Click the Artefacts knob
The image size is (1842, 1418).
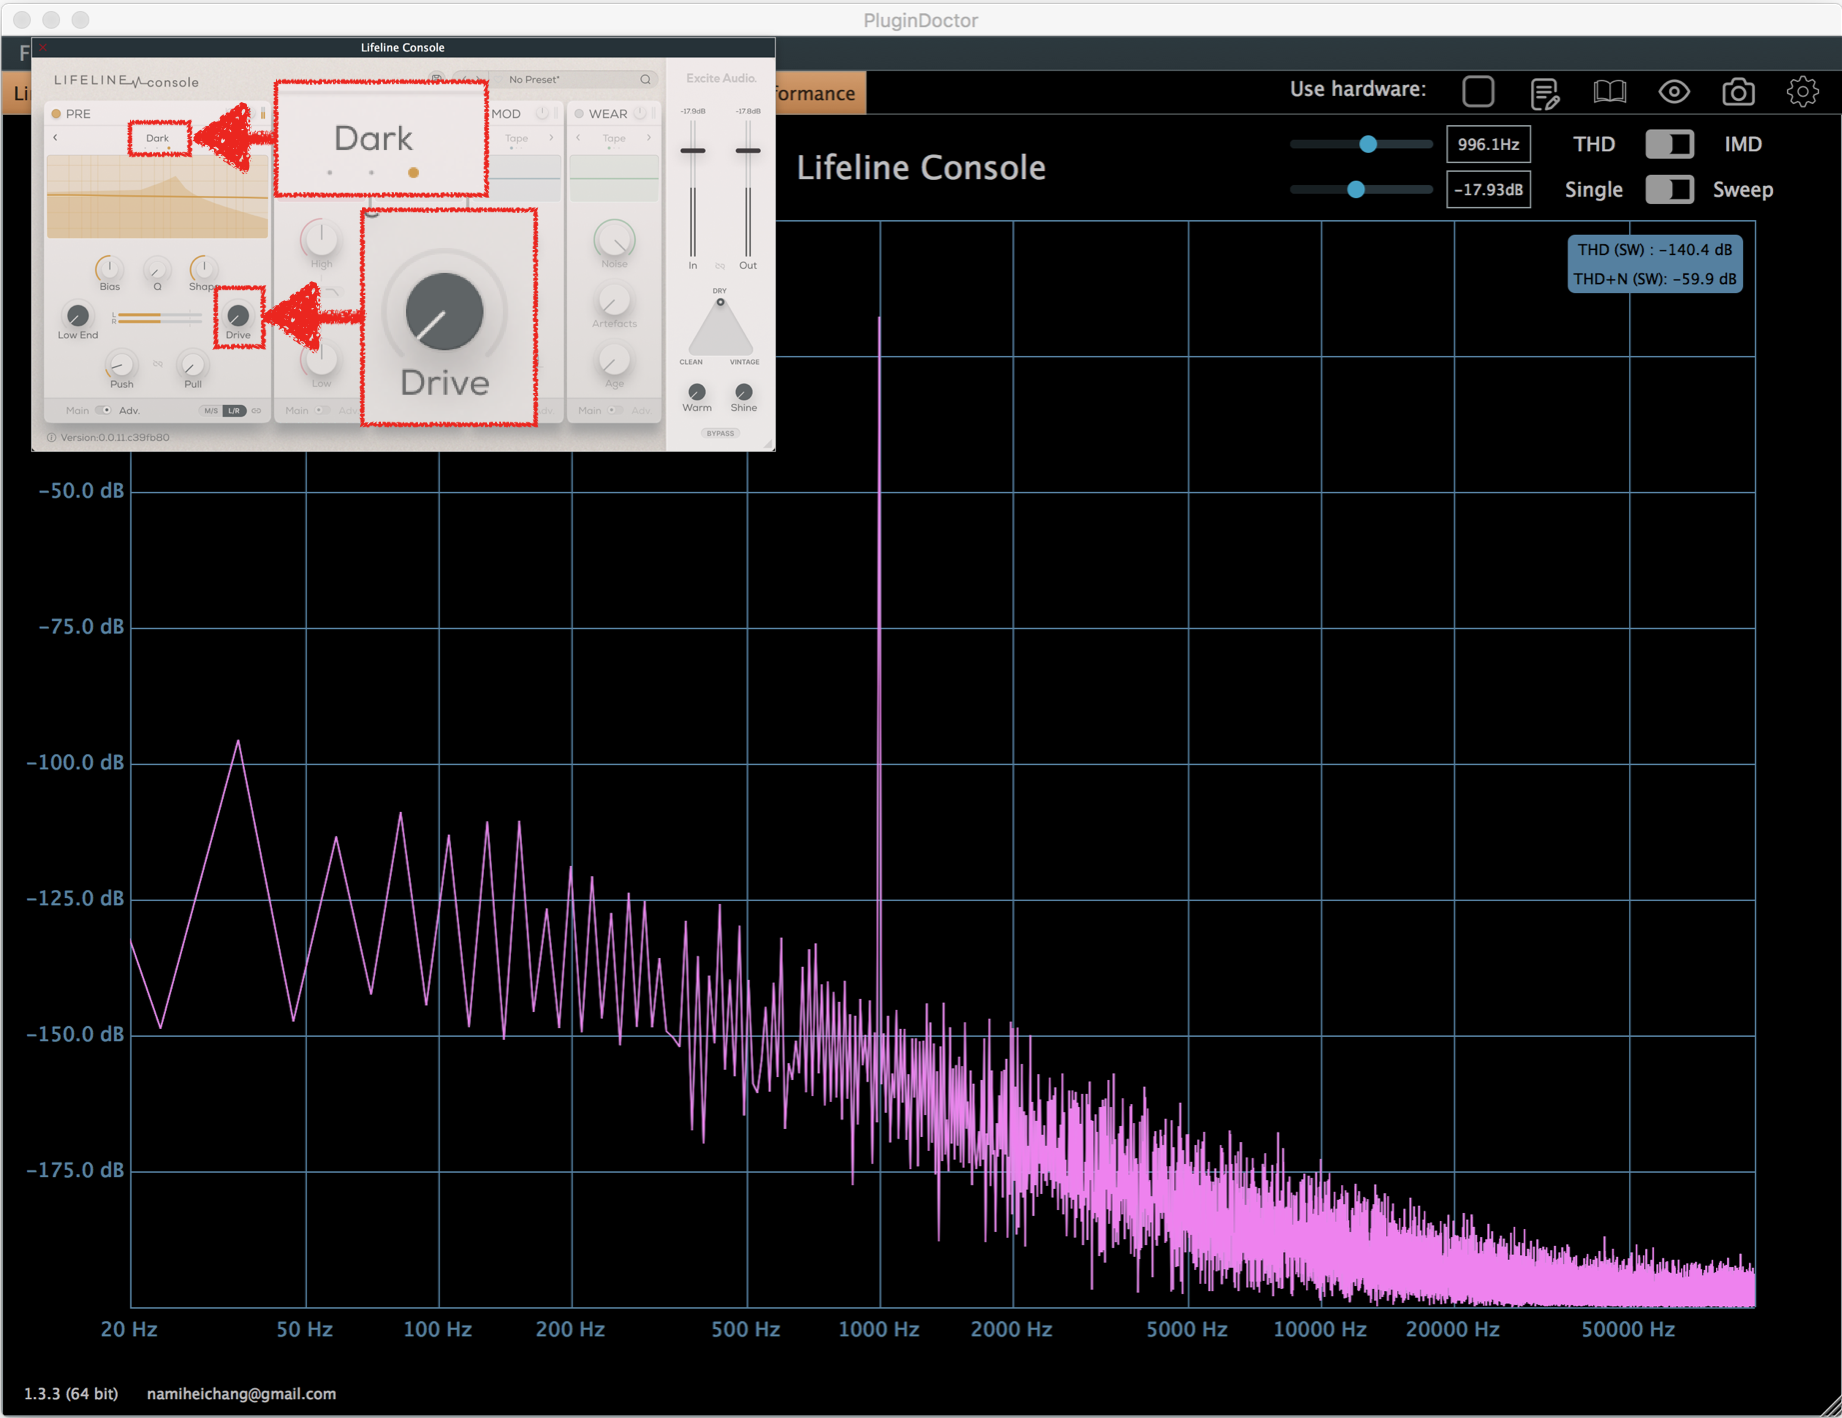click(614, 300)
